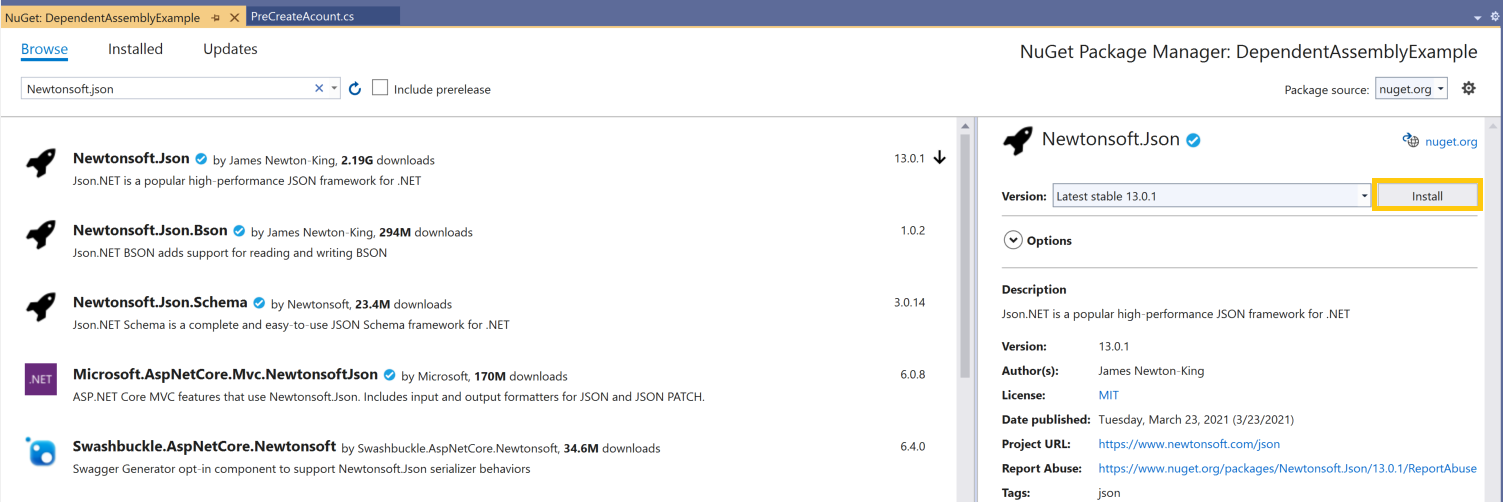Viewport: 1504px width, 502px height.
Task: Click the refresh icon beside the search box
Action: click(x=355, y=89)
